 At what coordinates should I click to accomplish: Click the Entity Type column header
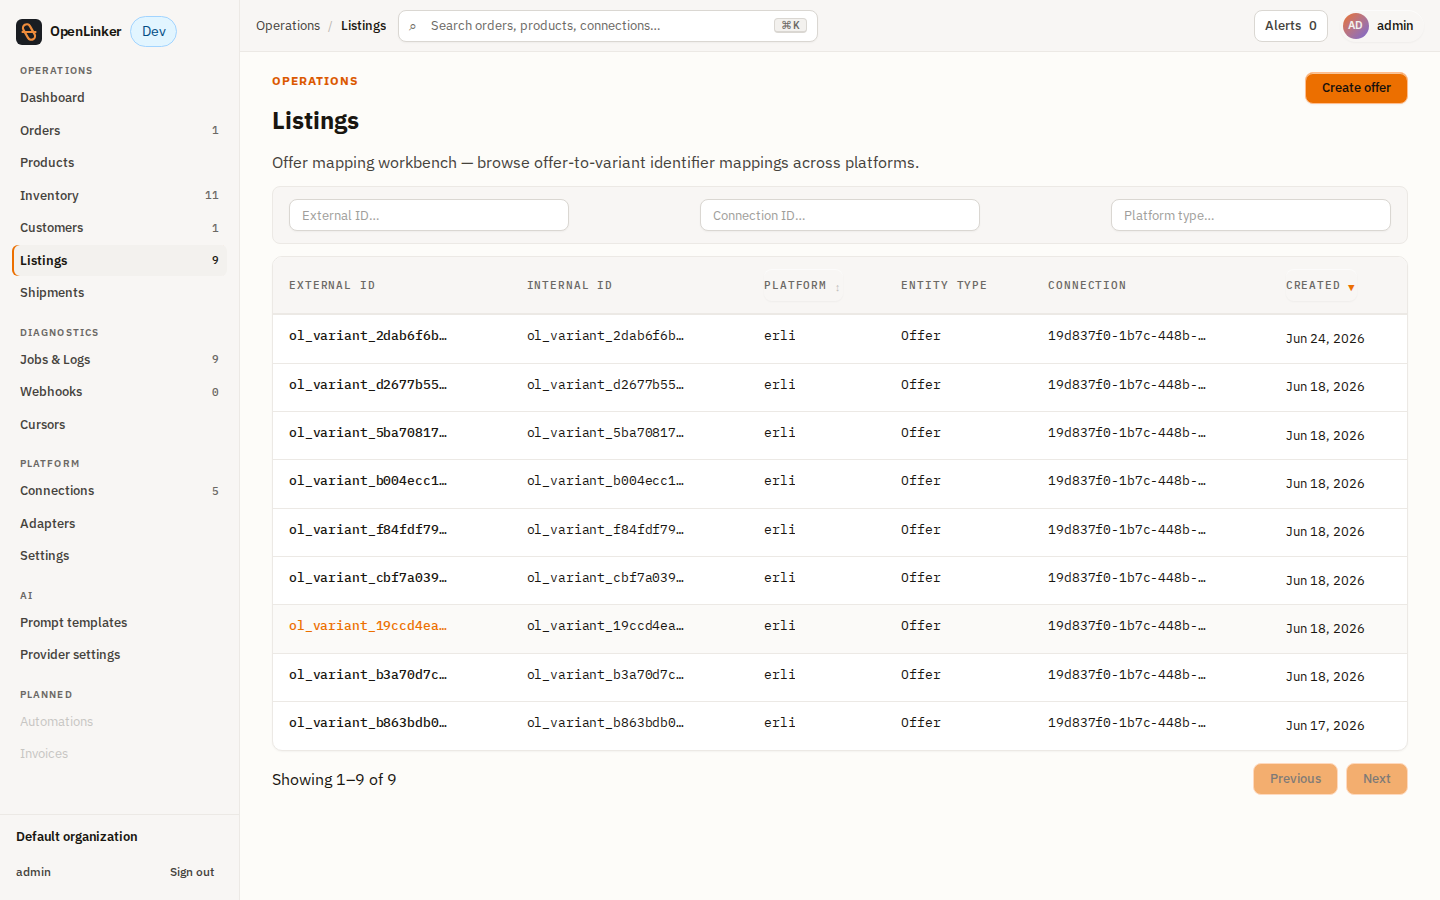point(944,286)
